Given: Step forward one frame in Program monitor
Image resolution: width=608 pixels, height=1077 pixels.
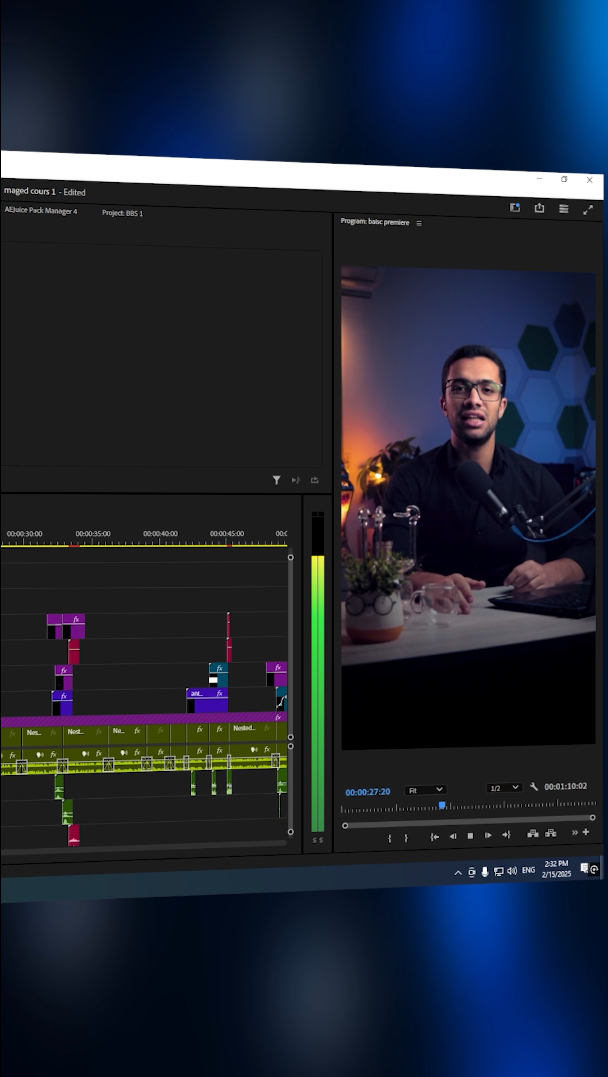Looking at the screenshot, I should point(488,835).
